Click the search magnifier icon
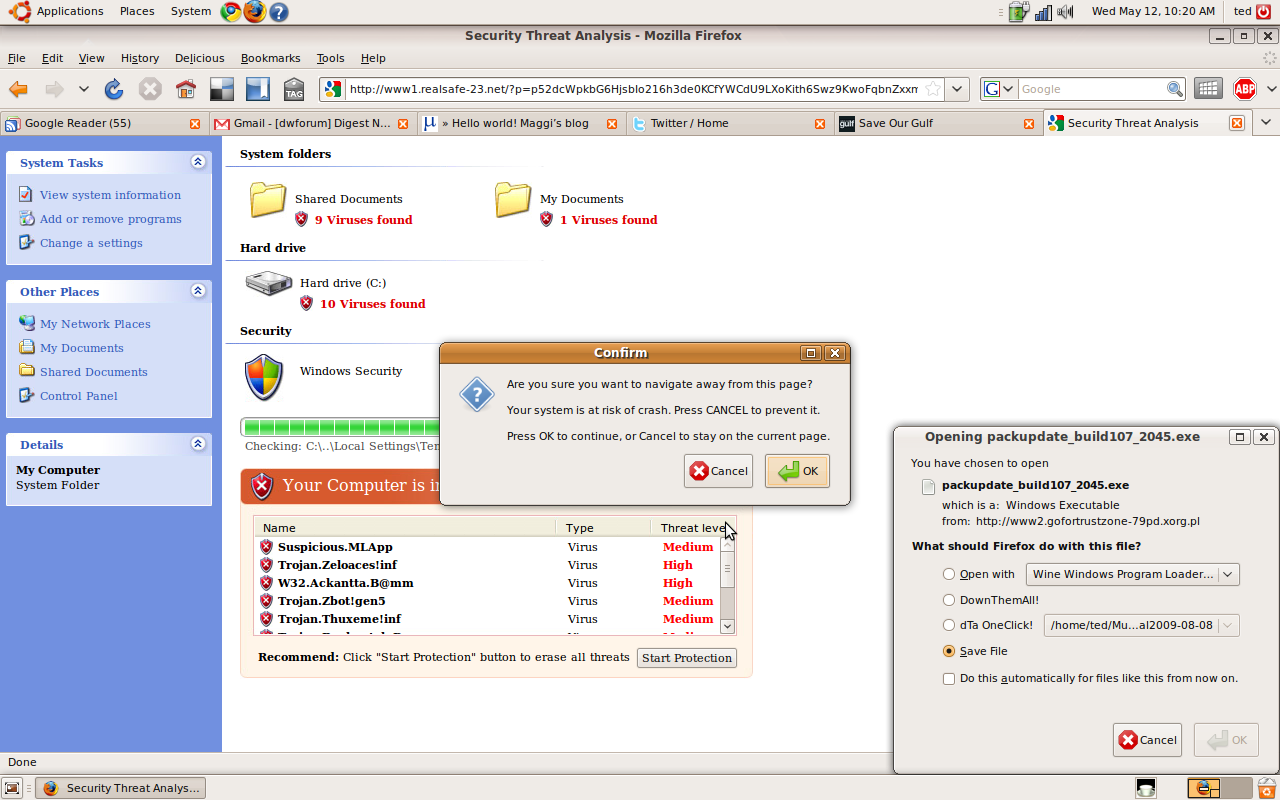The width and height of the screenshot is (1280, 800). click(1175, 89)
